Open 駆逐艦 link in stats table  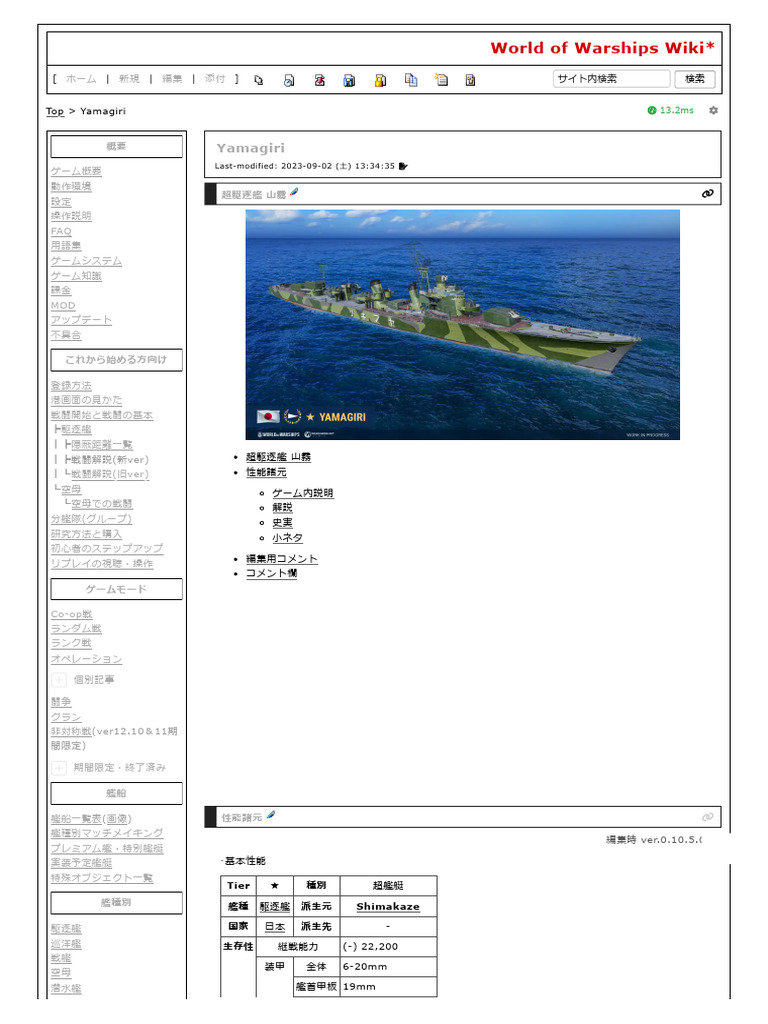coord(274,906)
